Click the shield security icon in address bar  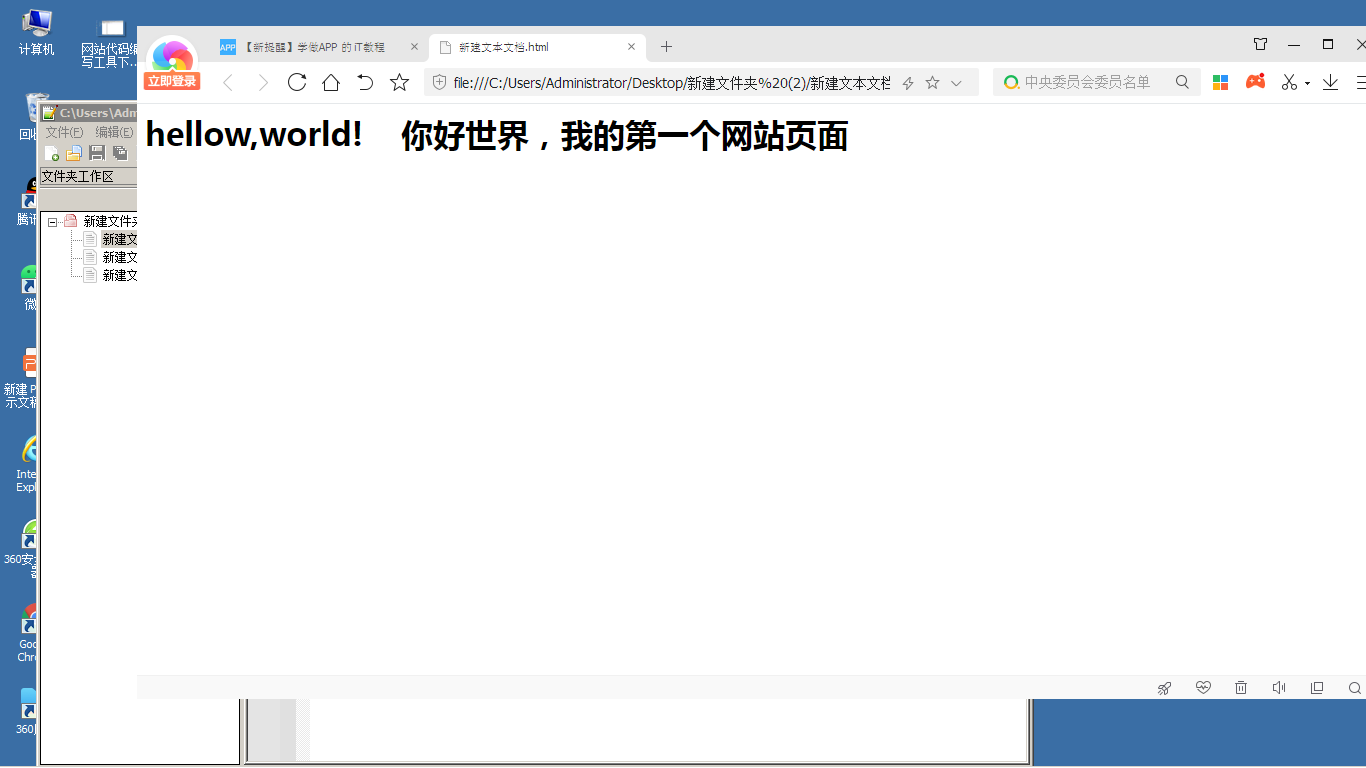coord(439,83)
